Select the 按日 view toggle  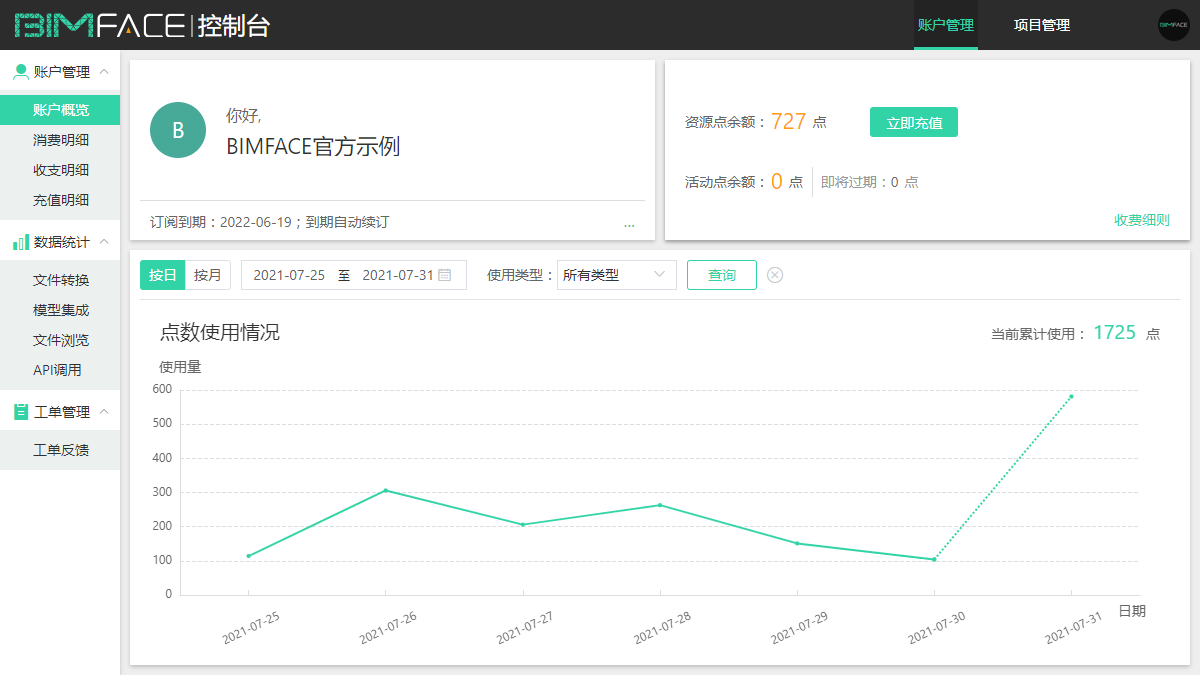(x=162, y=274)
